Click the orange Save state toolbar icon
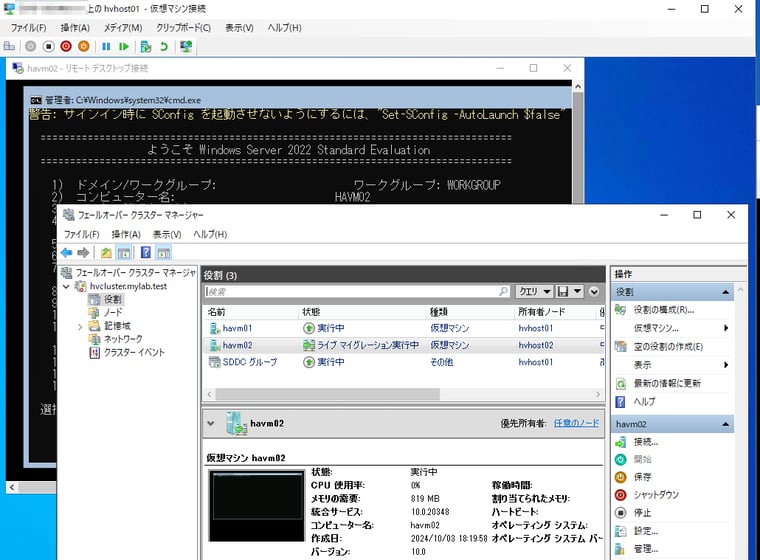 (84, 47)
